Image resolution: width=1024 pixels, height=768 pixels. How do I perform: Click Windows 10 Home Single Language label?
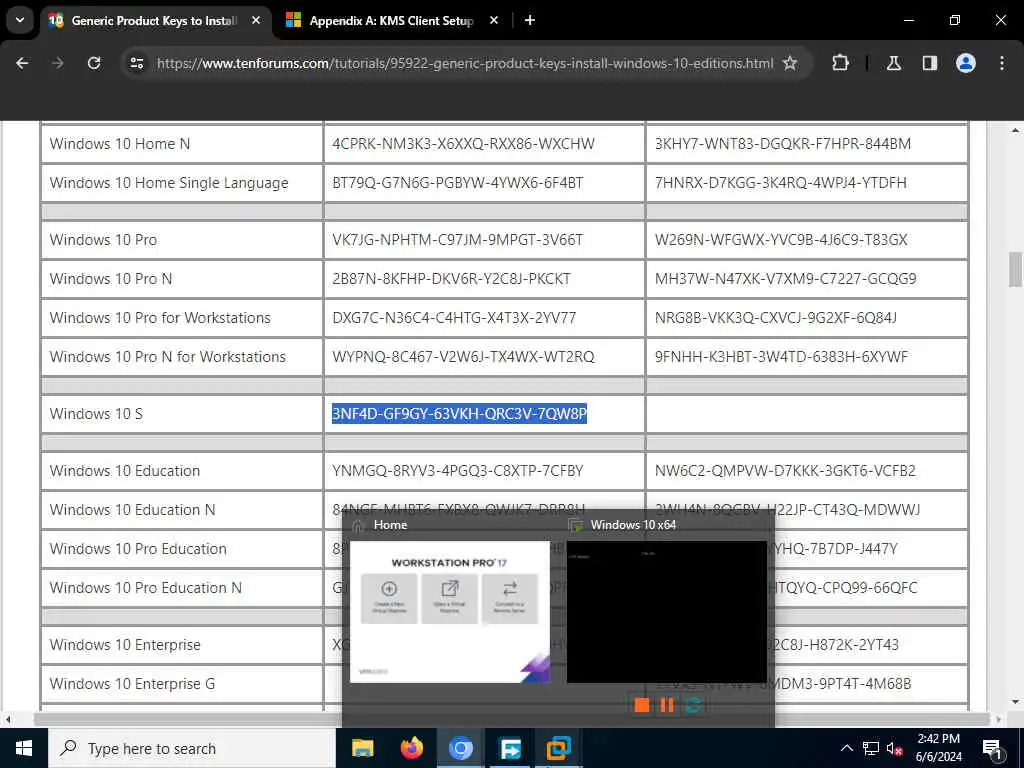click(x=168, y=183)
